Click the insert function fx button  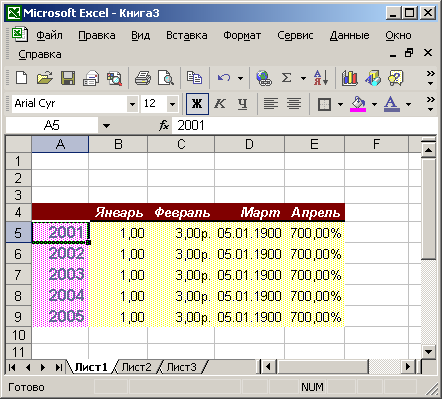pyautogui.click(x=164, y=126)
